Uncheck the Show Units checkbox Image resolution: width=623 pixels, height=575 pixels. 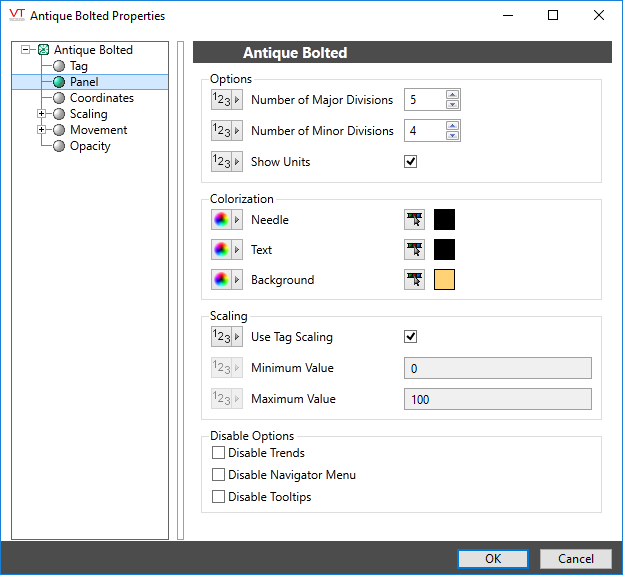(410, 162)
